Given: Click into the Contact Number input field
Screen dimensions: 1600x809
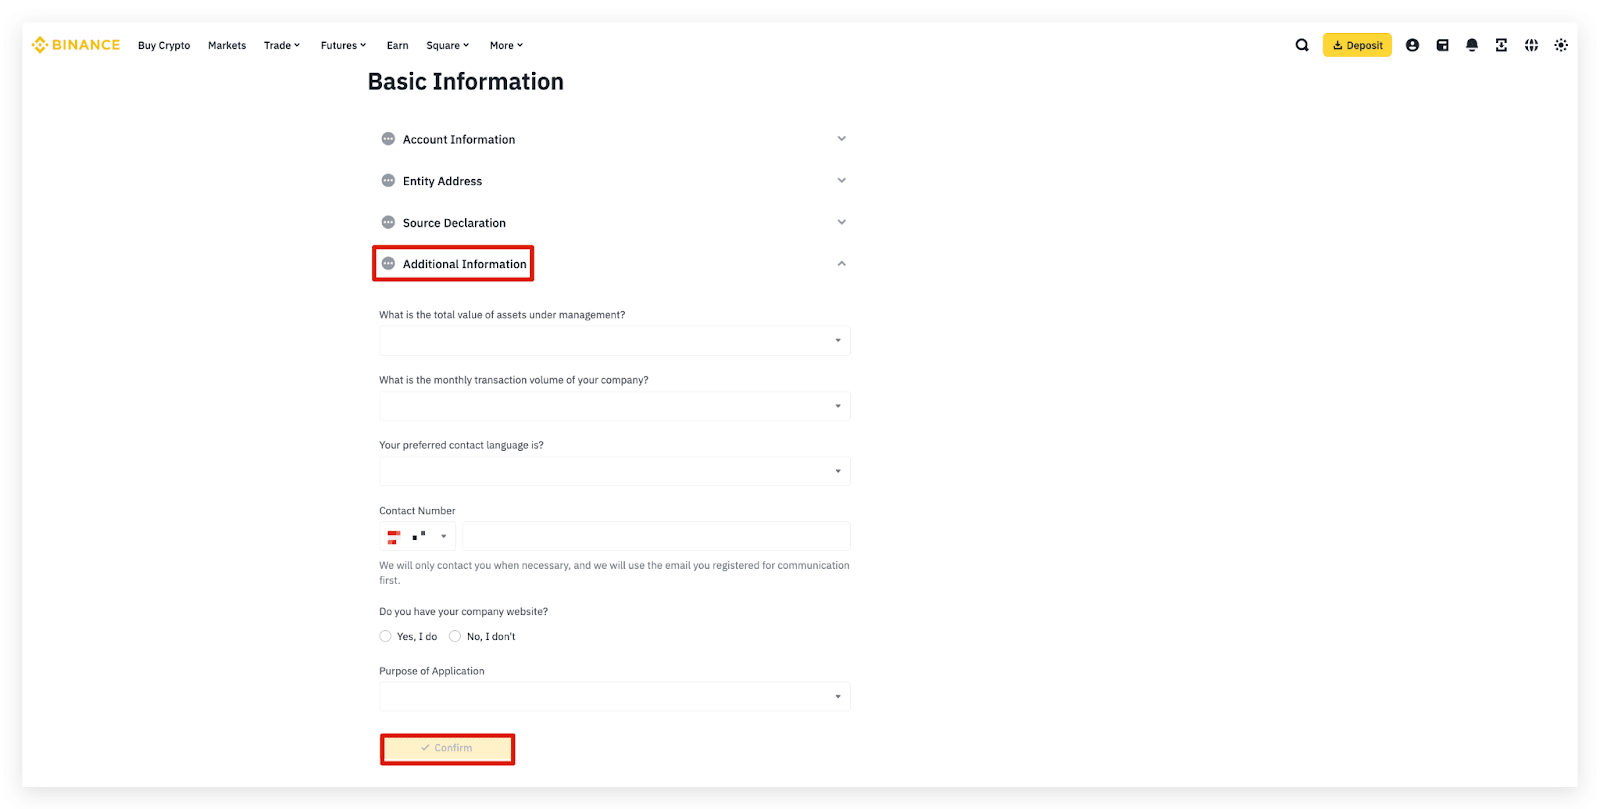Looking at the screenshot, I should click(x=656, y=537).
